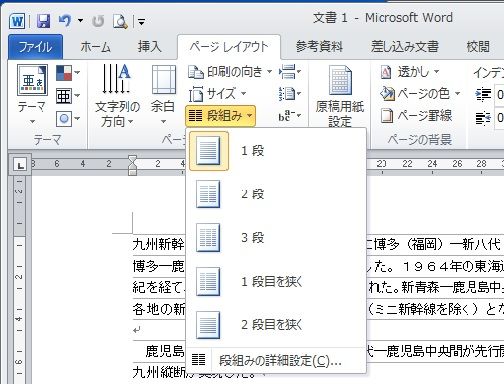
Task: Choose 1 段目を狭く column option
Action: (x=277, y=282)
